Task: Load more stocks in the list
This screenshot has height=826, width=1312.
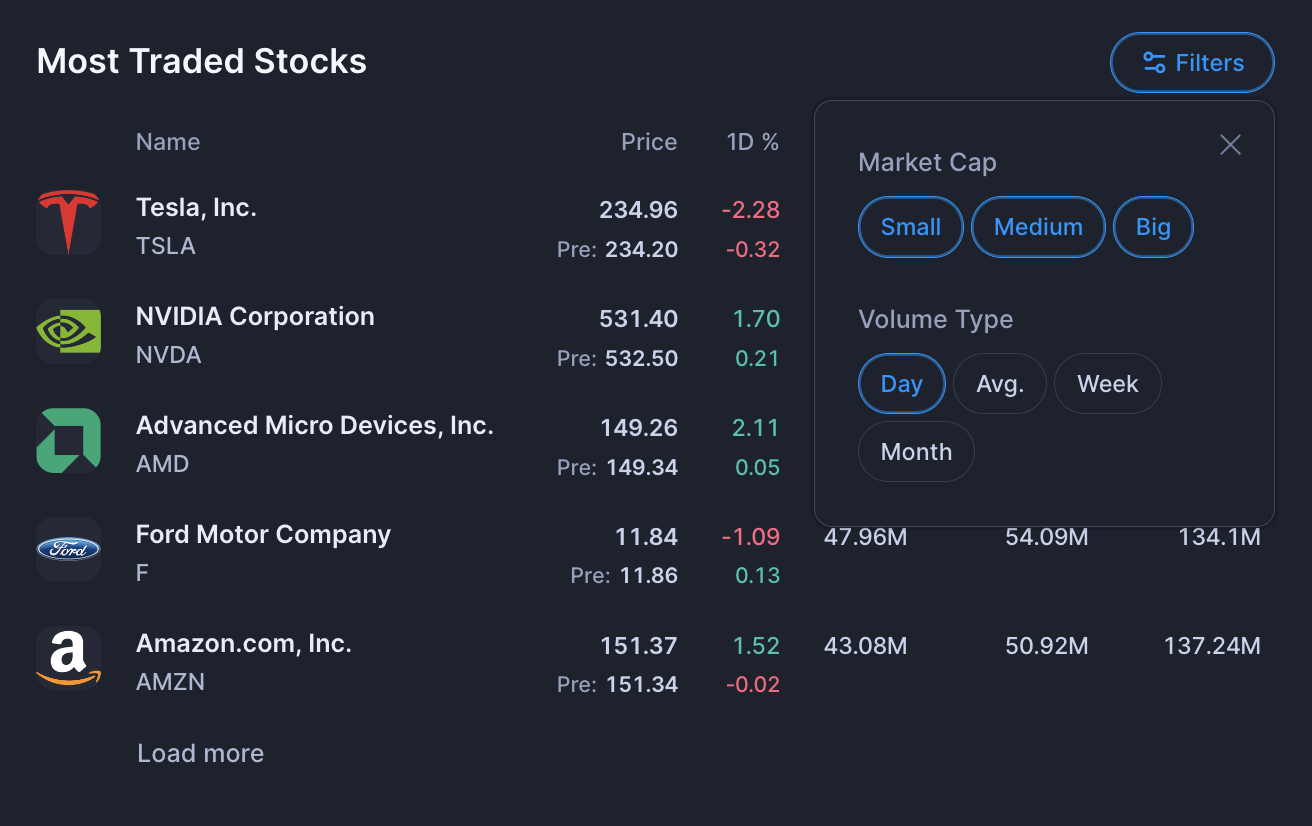Action: 200,753
